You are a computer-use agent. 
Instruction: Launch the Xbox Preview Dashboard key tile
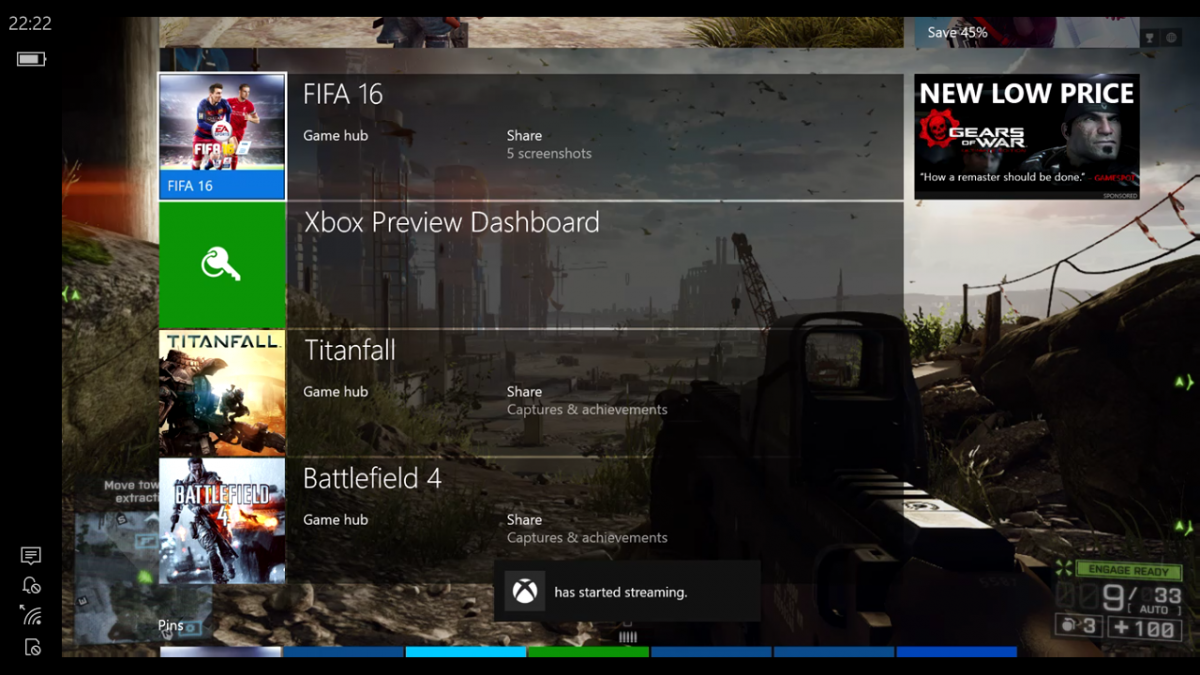click(222, 265)
